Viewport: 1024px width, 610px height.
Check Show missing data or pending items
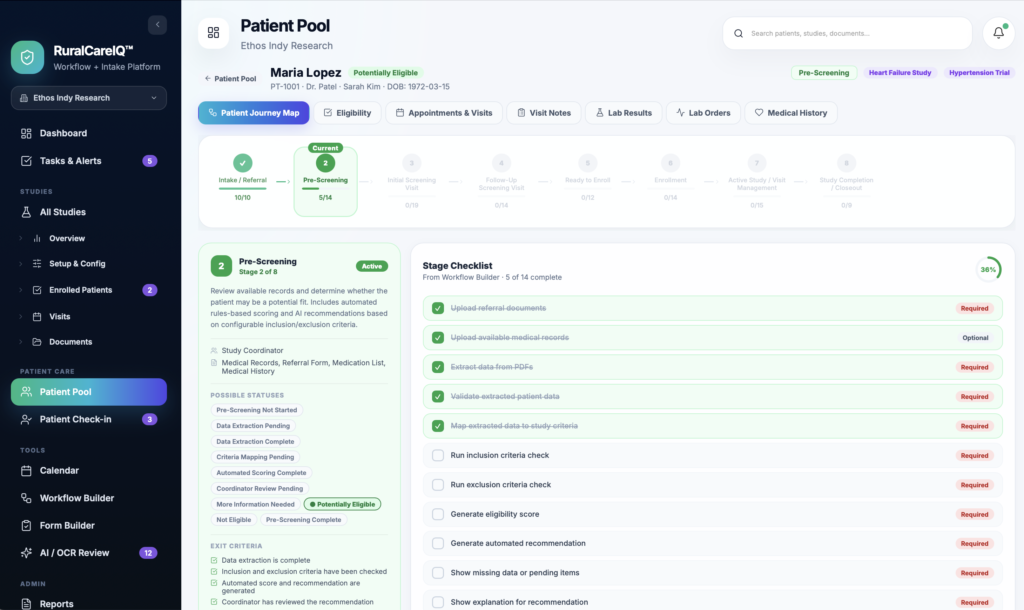coord(438,573)
